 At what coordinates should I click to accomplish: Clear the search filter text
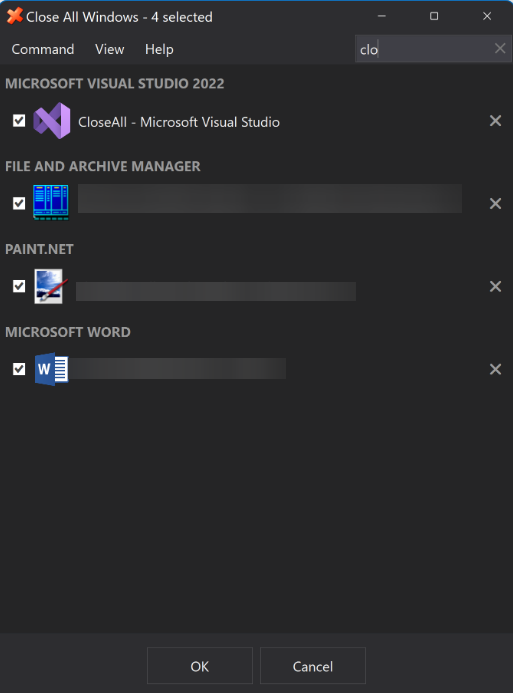[500, 48]
